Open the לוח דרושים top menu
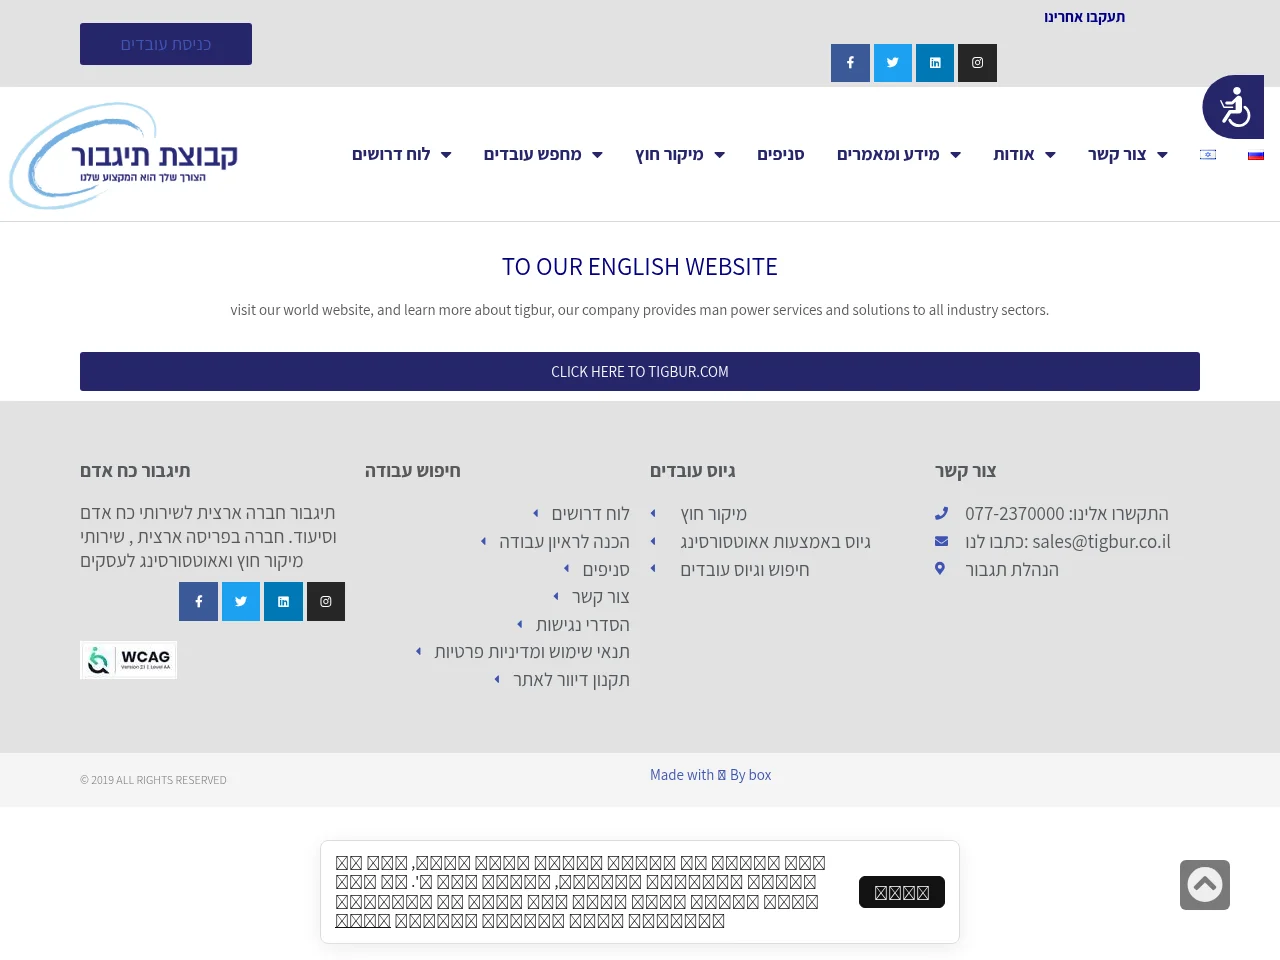The image size is (1280, 960). [391, 154]
